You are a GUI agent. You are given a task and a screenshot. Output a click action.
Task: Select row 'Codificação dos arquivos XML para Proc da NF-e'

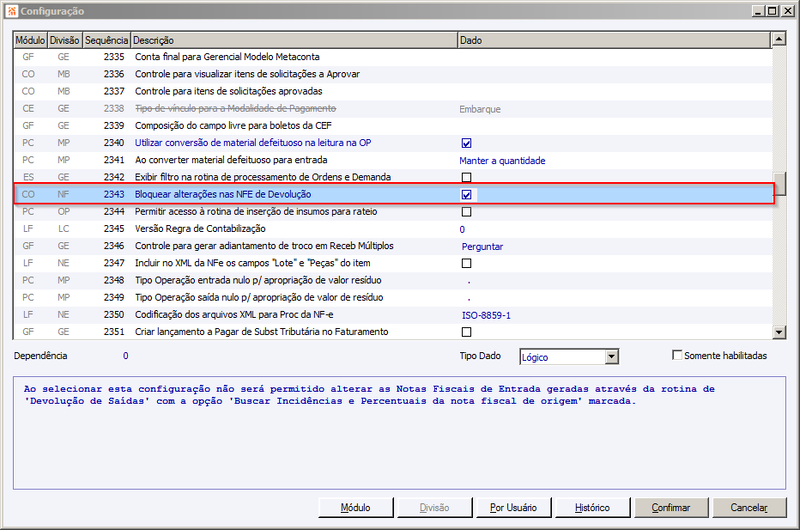pos(392,315)
